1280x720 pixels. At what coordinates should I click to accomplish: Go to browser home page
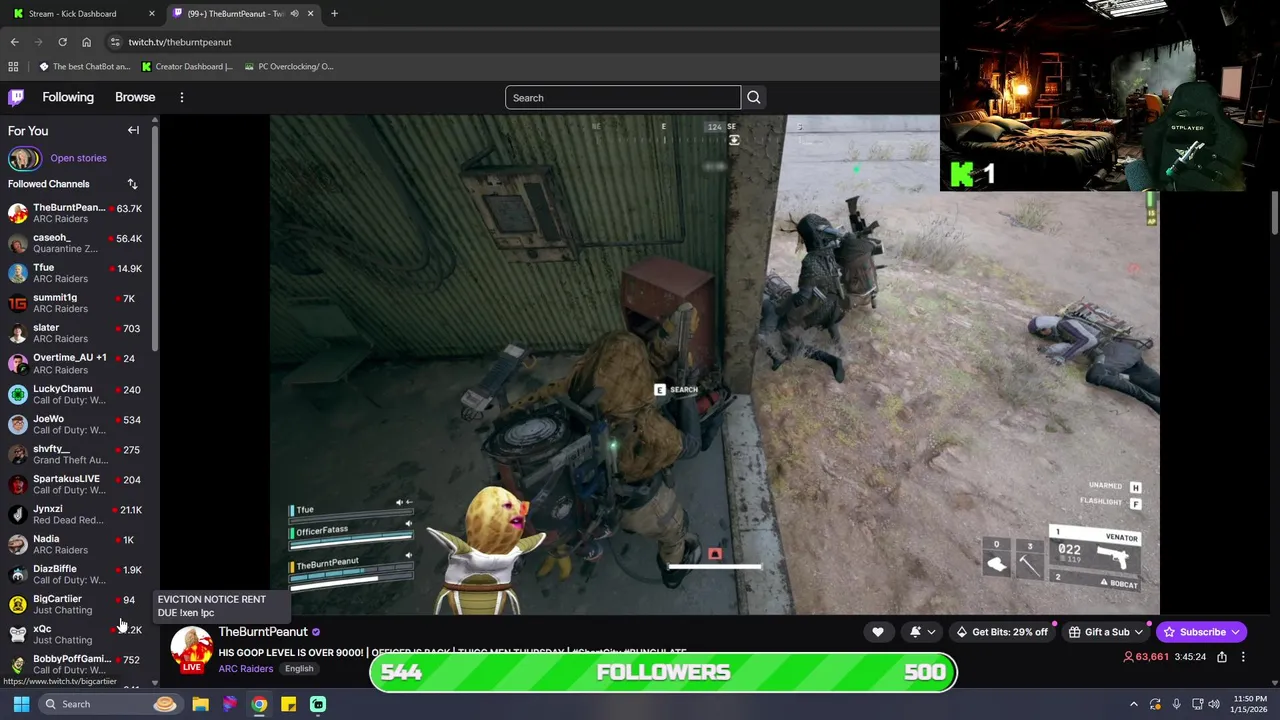point(86,42)
